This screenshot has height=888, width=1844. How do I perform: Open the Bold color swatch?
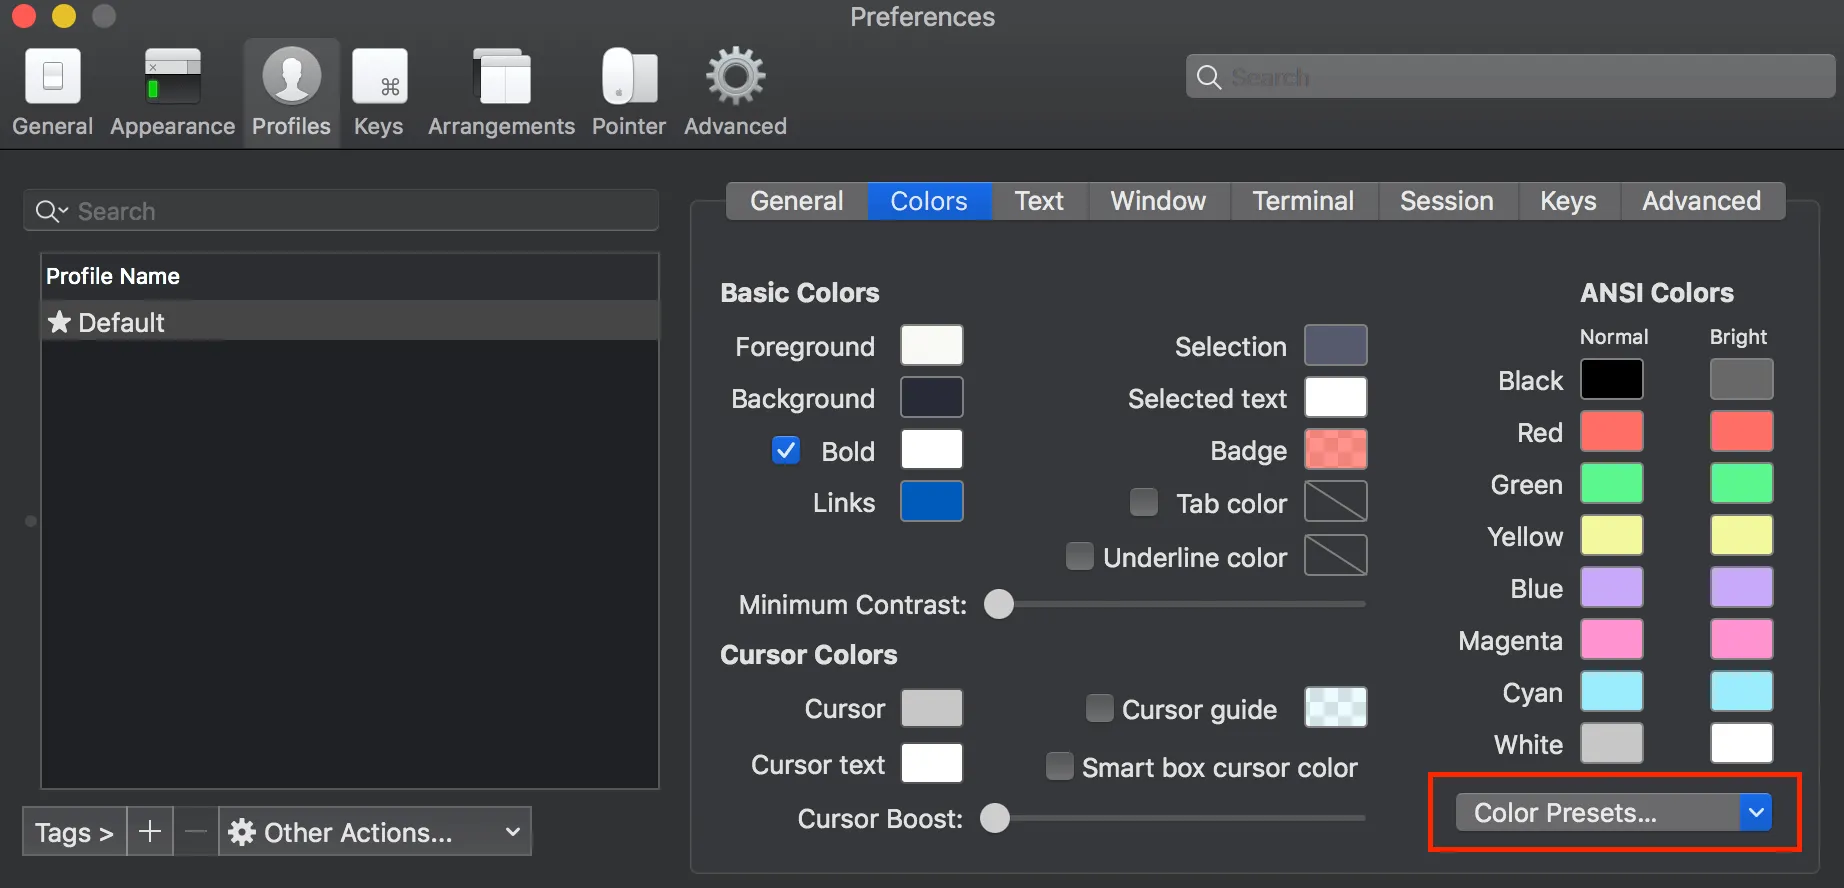click(932, 449)
